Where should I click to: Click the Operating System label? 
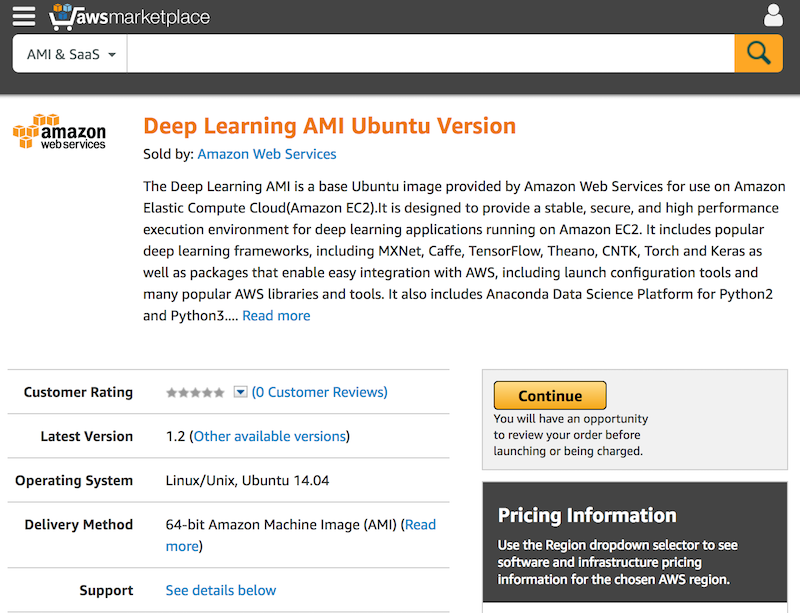tap(74, 481)
